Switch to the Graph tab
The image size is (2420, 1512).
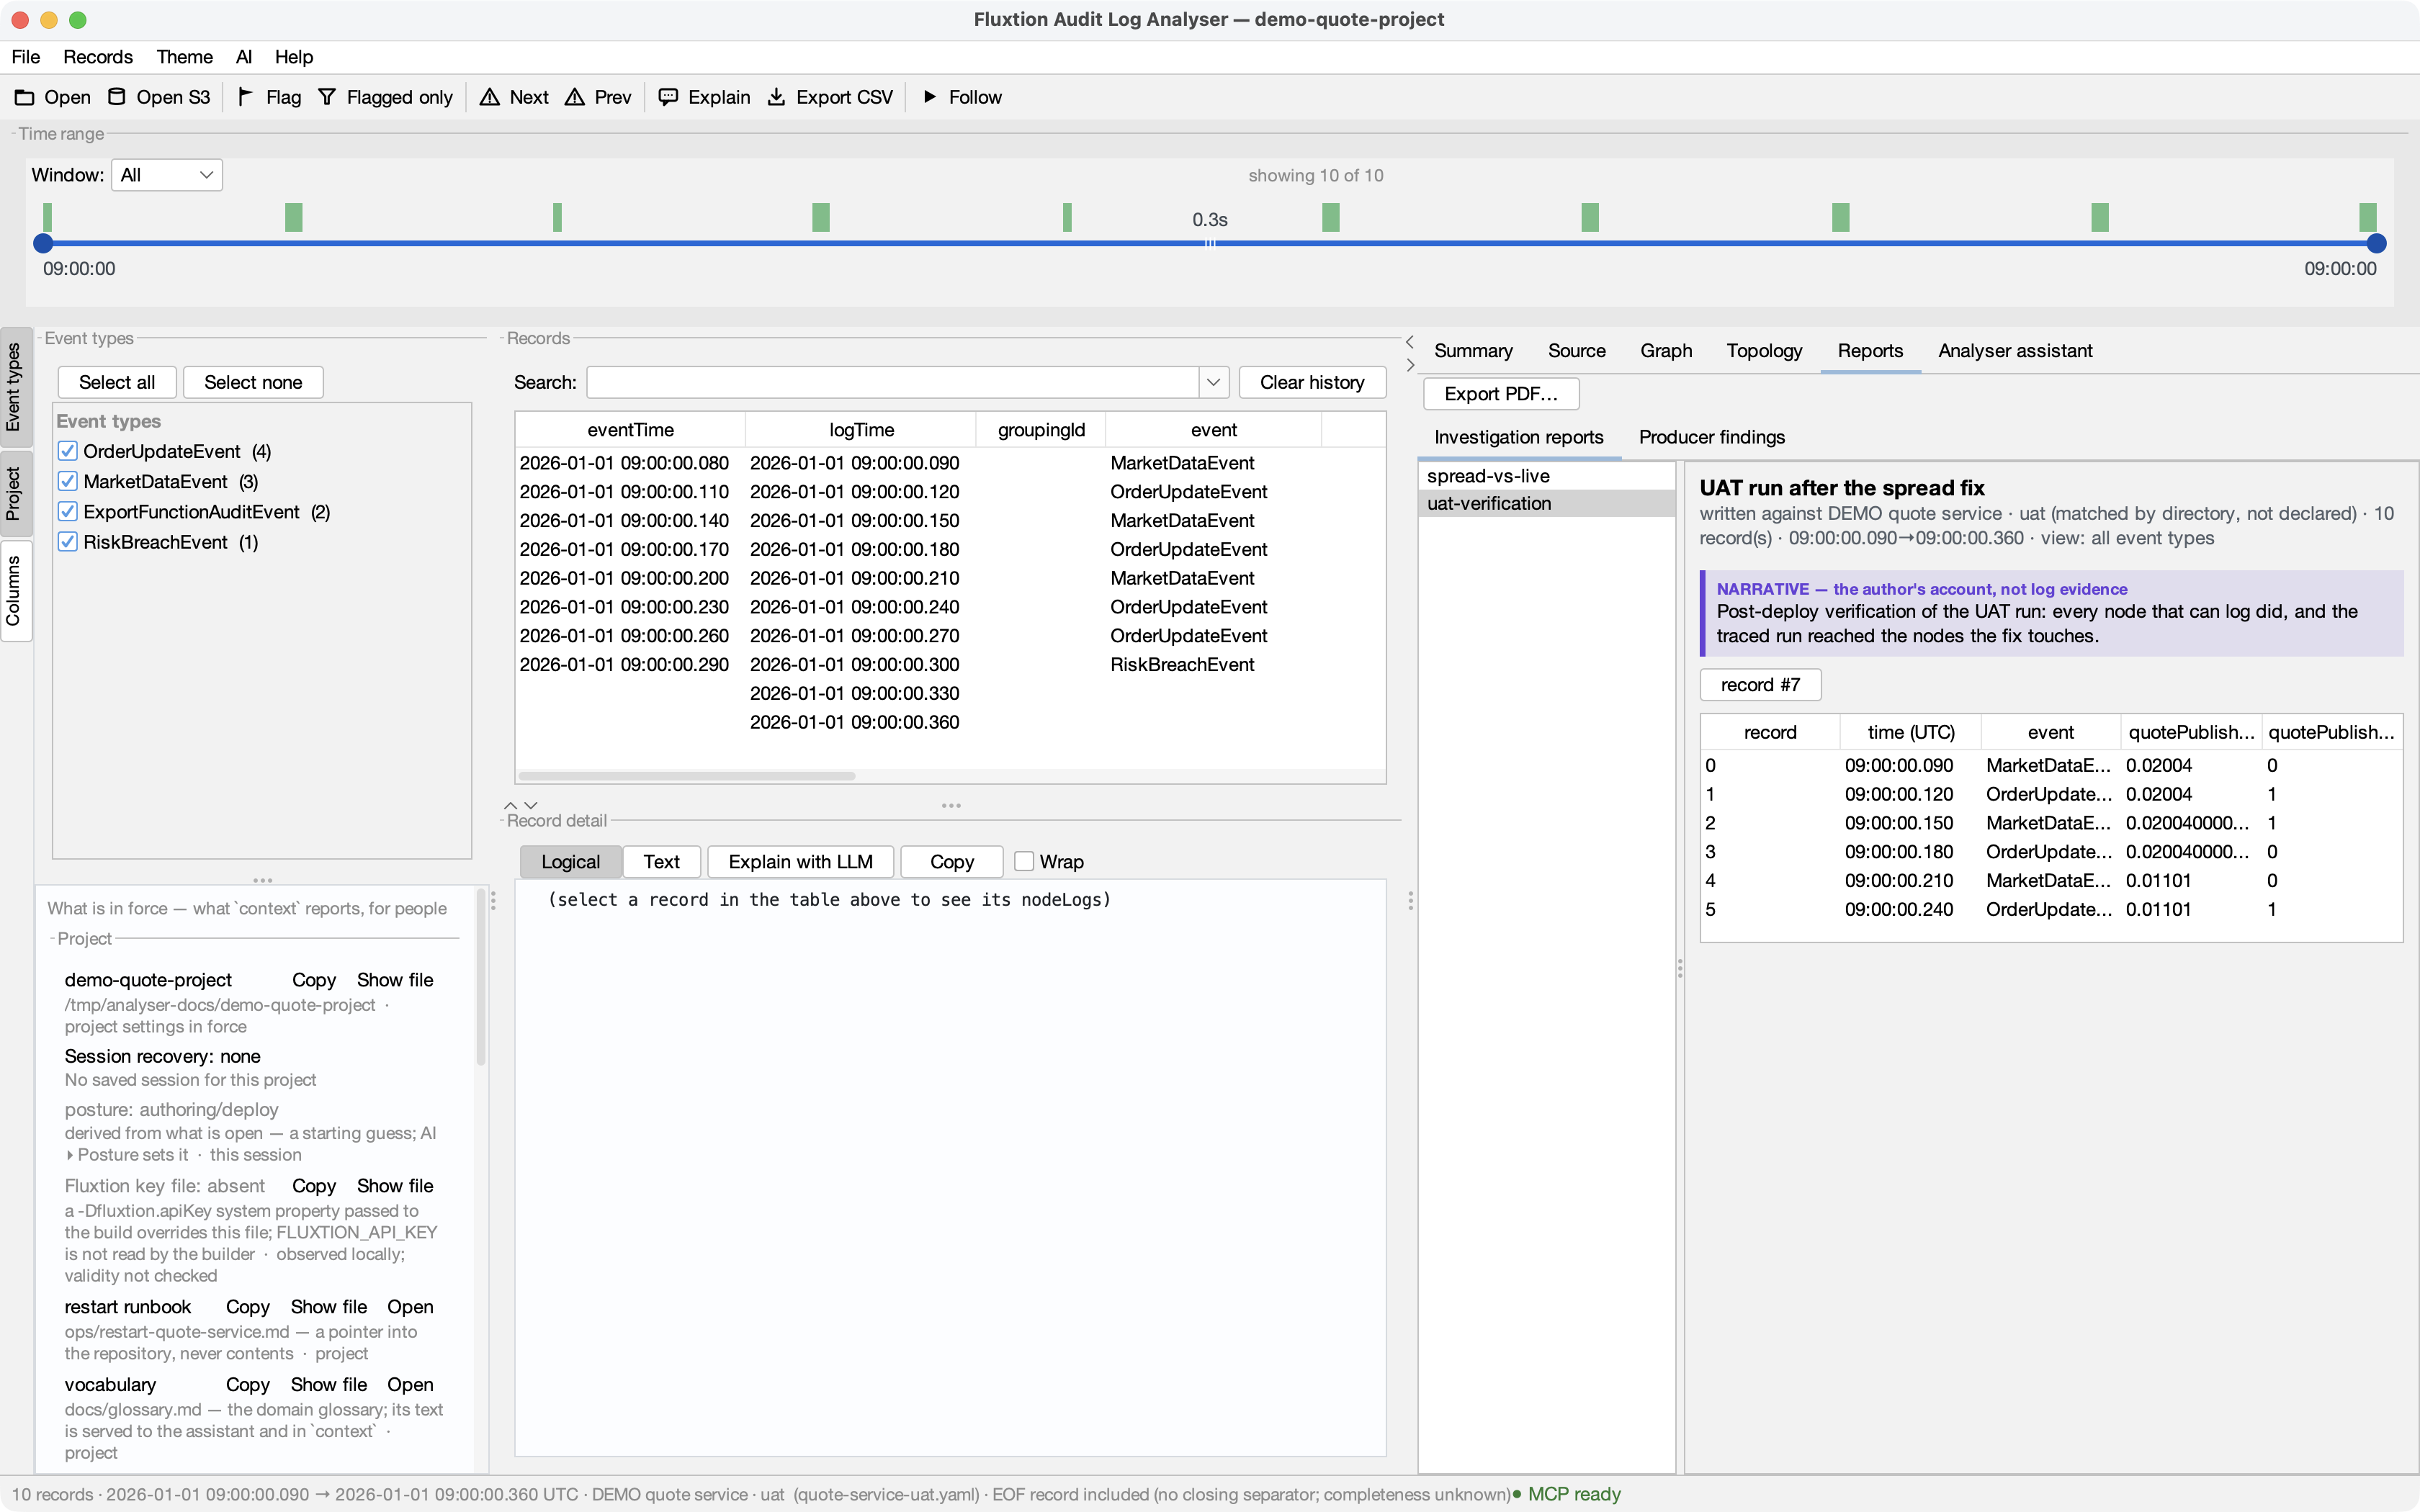click(1666, 351)
